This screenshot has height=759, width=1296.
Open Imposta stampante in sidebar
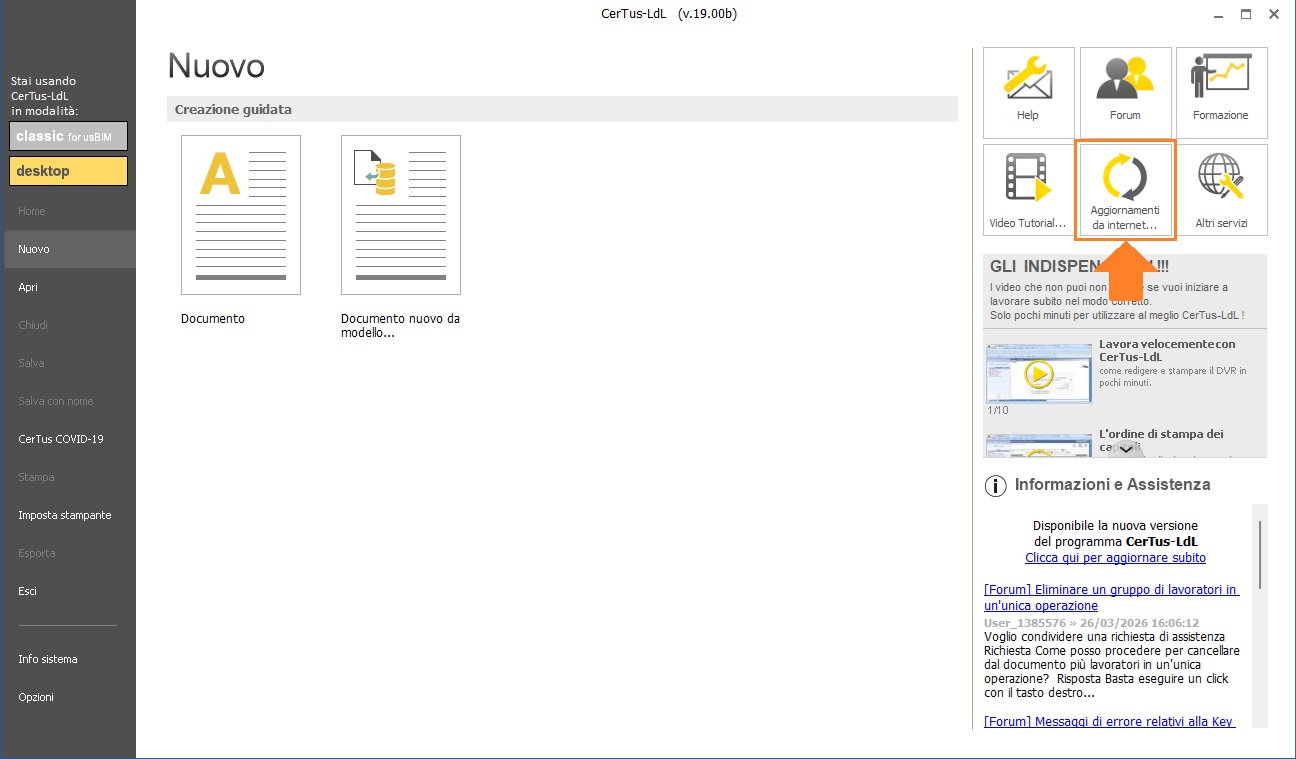coord(65,515)
